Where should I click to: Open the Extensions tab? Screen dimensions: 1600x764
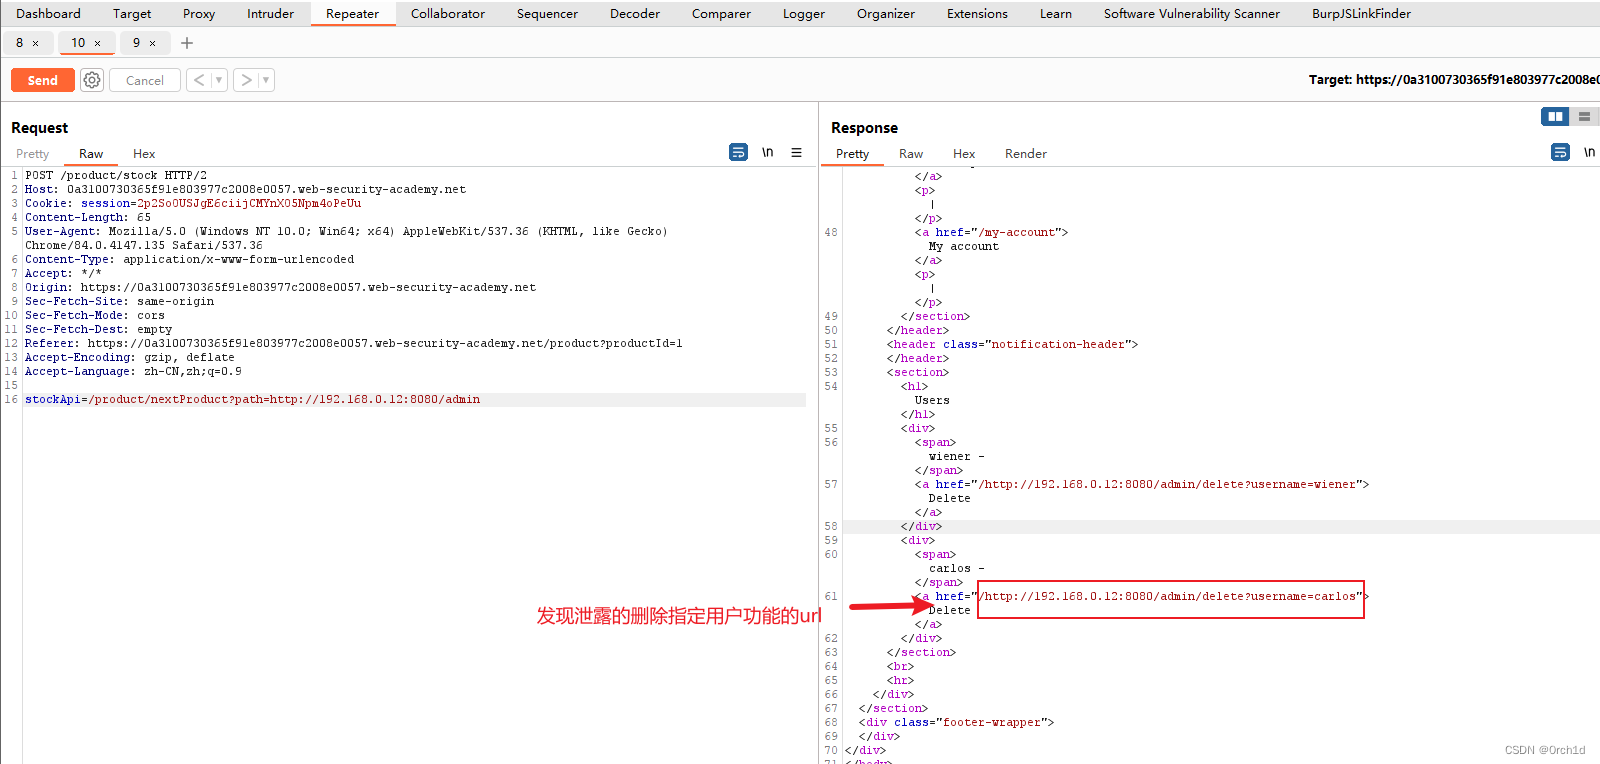tap(977, 13)
